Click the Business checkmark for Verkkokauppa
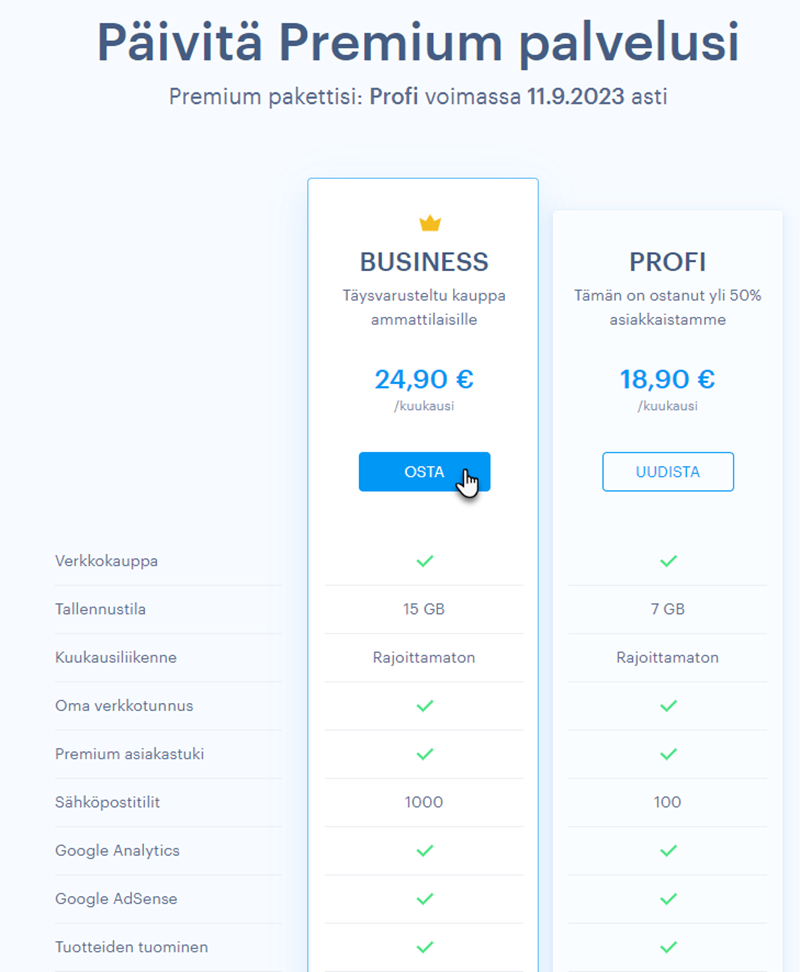 click(x=424, y=561)
